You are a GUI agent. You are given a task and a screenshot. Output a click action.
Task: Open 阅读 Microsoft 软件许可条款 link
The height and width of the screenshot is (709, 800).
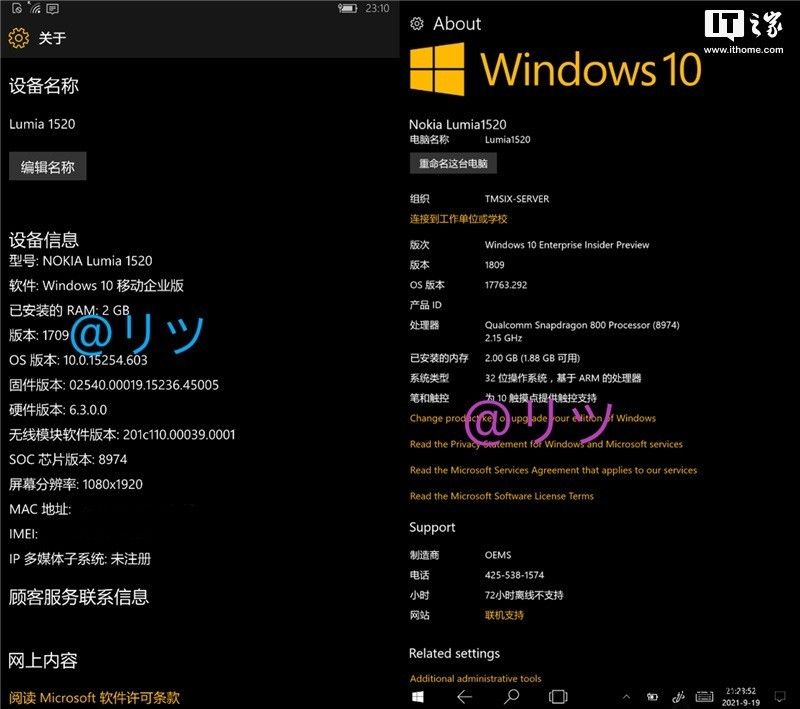click(94, 698)
